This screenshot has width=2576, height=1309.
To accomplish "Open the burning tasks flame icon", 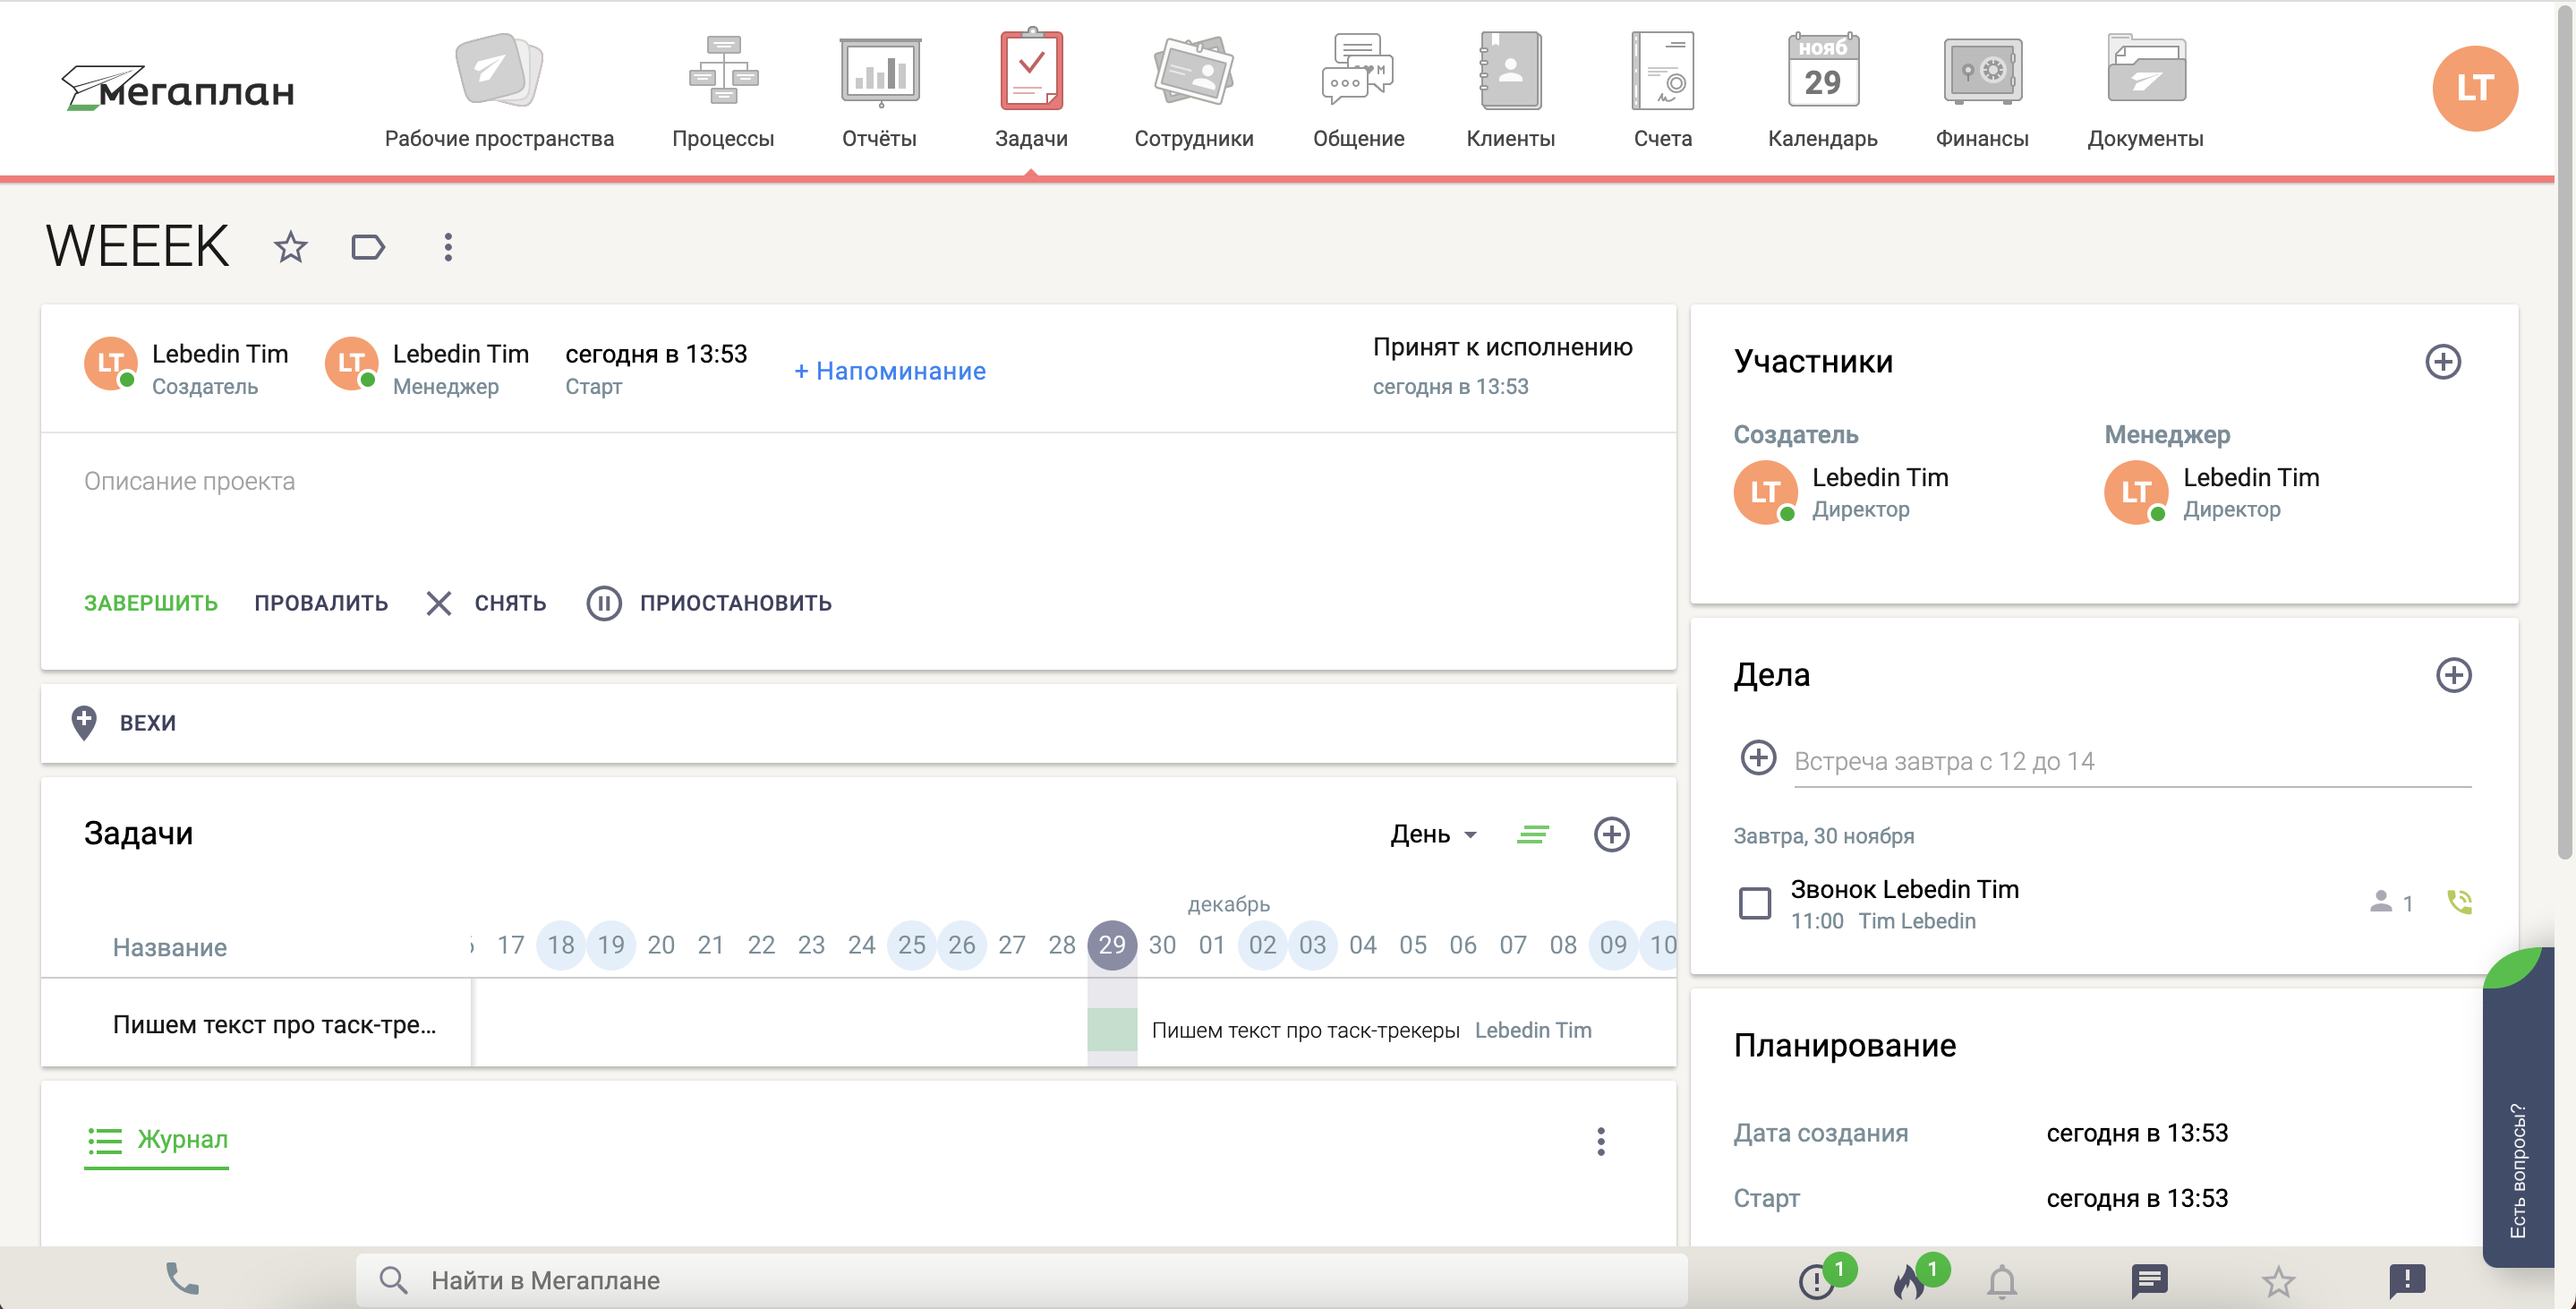I will click(x=1910, y=1280).
